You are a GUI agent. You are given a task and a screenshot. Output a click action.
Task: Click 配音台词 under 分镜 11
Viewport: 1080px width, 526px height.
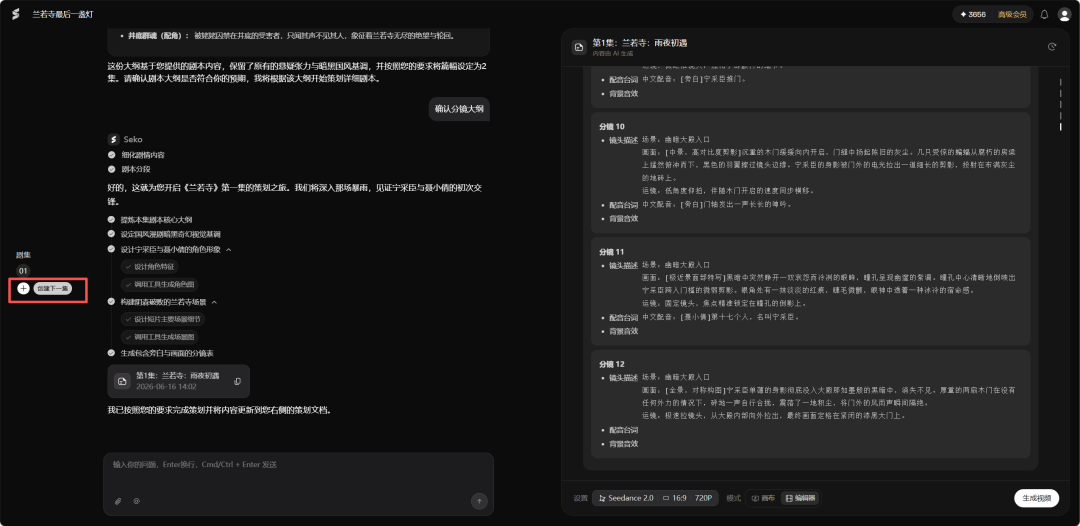tap(623, 317)
